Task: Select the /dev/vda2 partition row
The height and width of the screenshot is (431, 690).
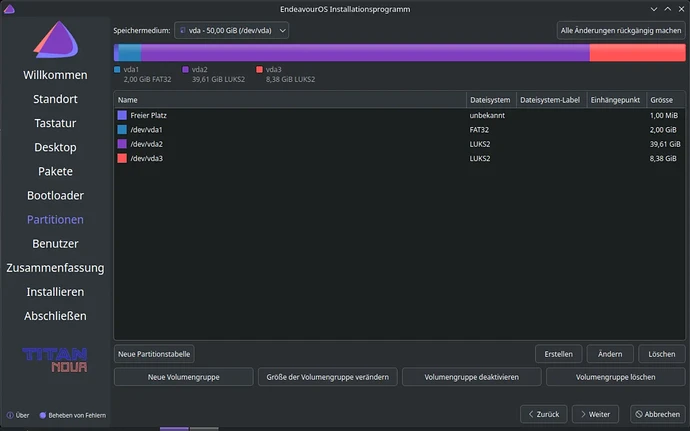Action: point(399,144)
